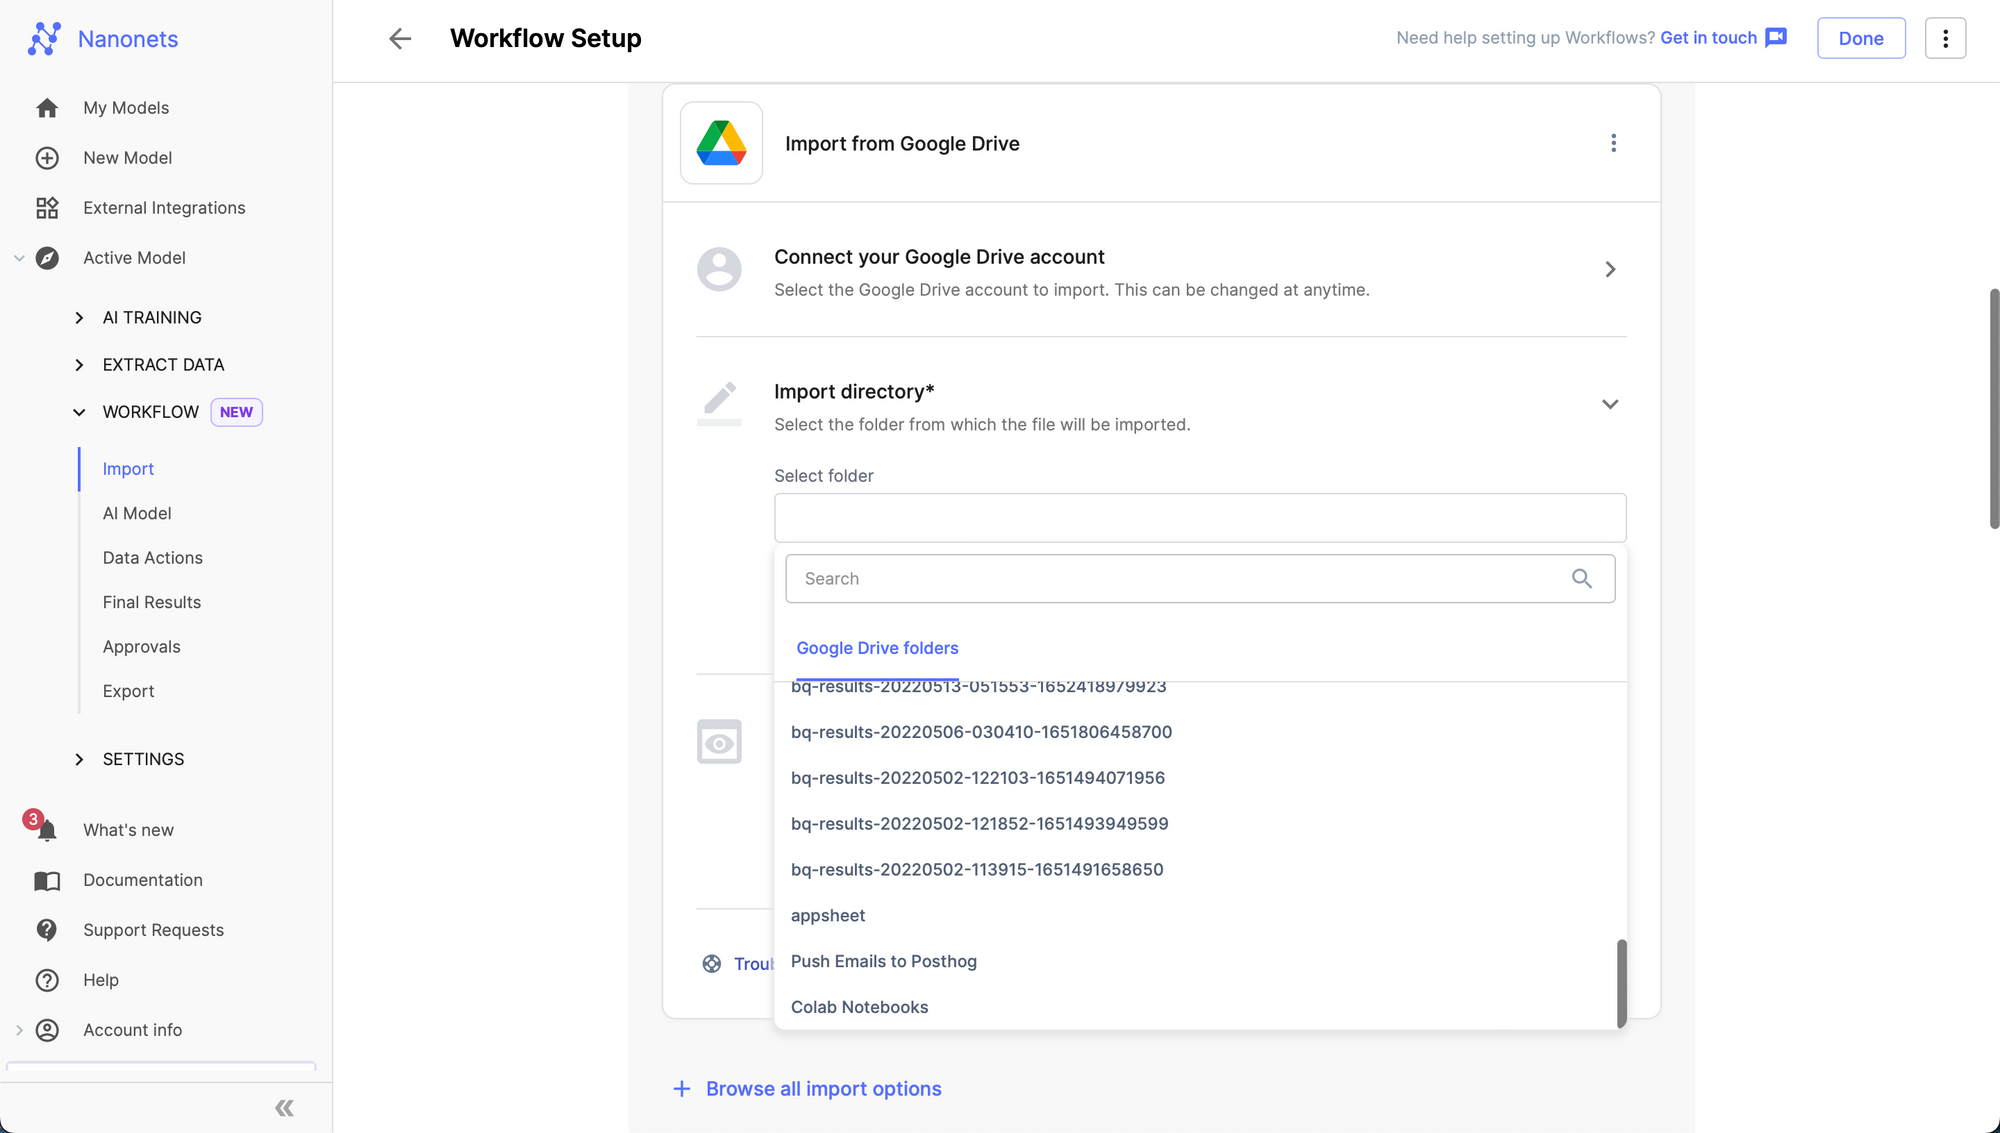Collapse the WORKFLOW section

tap(79, 412)
